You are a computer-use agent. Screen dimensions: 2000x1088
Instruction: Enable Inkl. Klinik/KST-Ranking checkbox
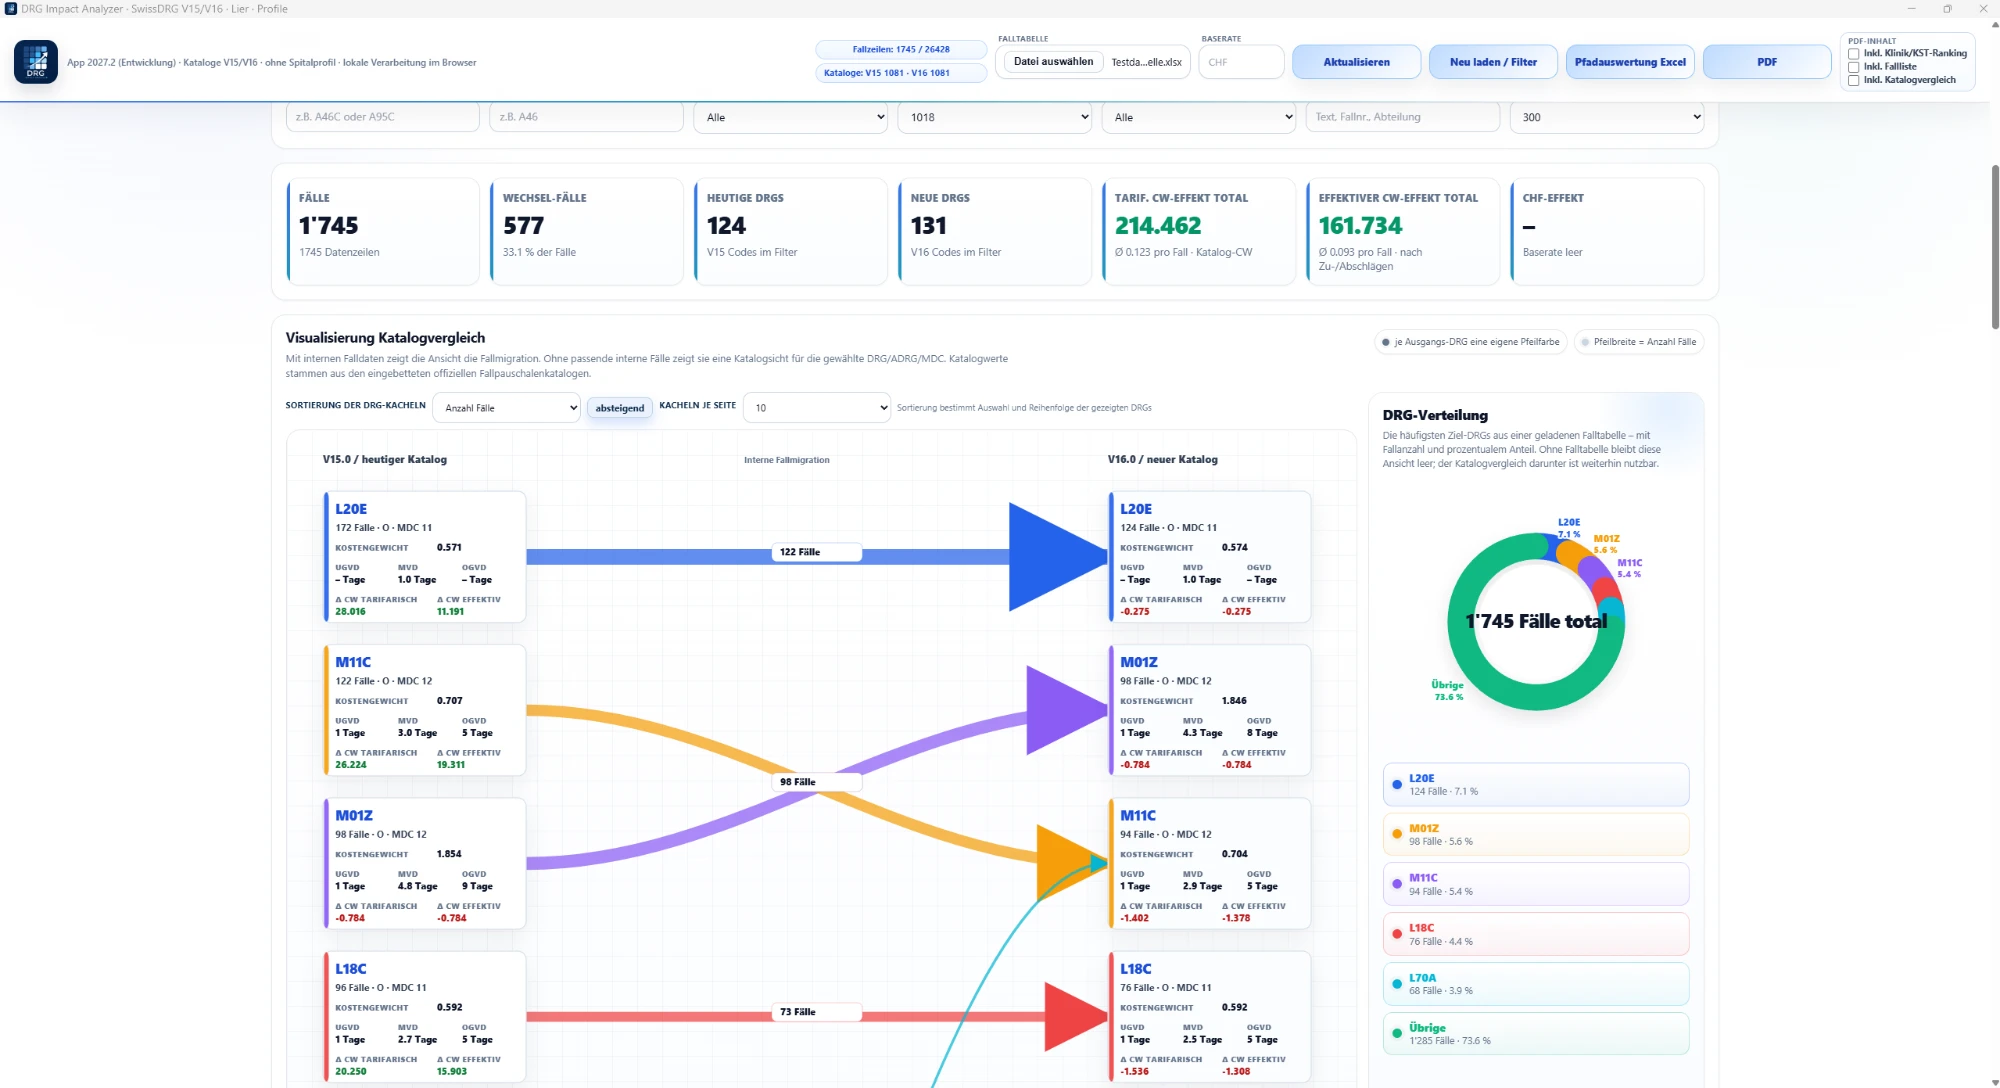pos(1854,54)
